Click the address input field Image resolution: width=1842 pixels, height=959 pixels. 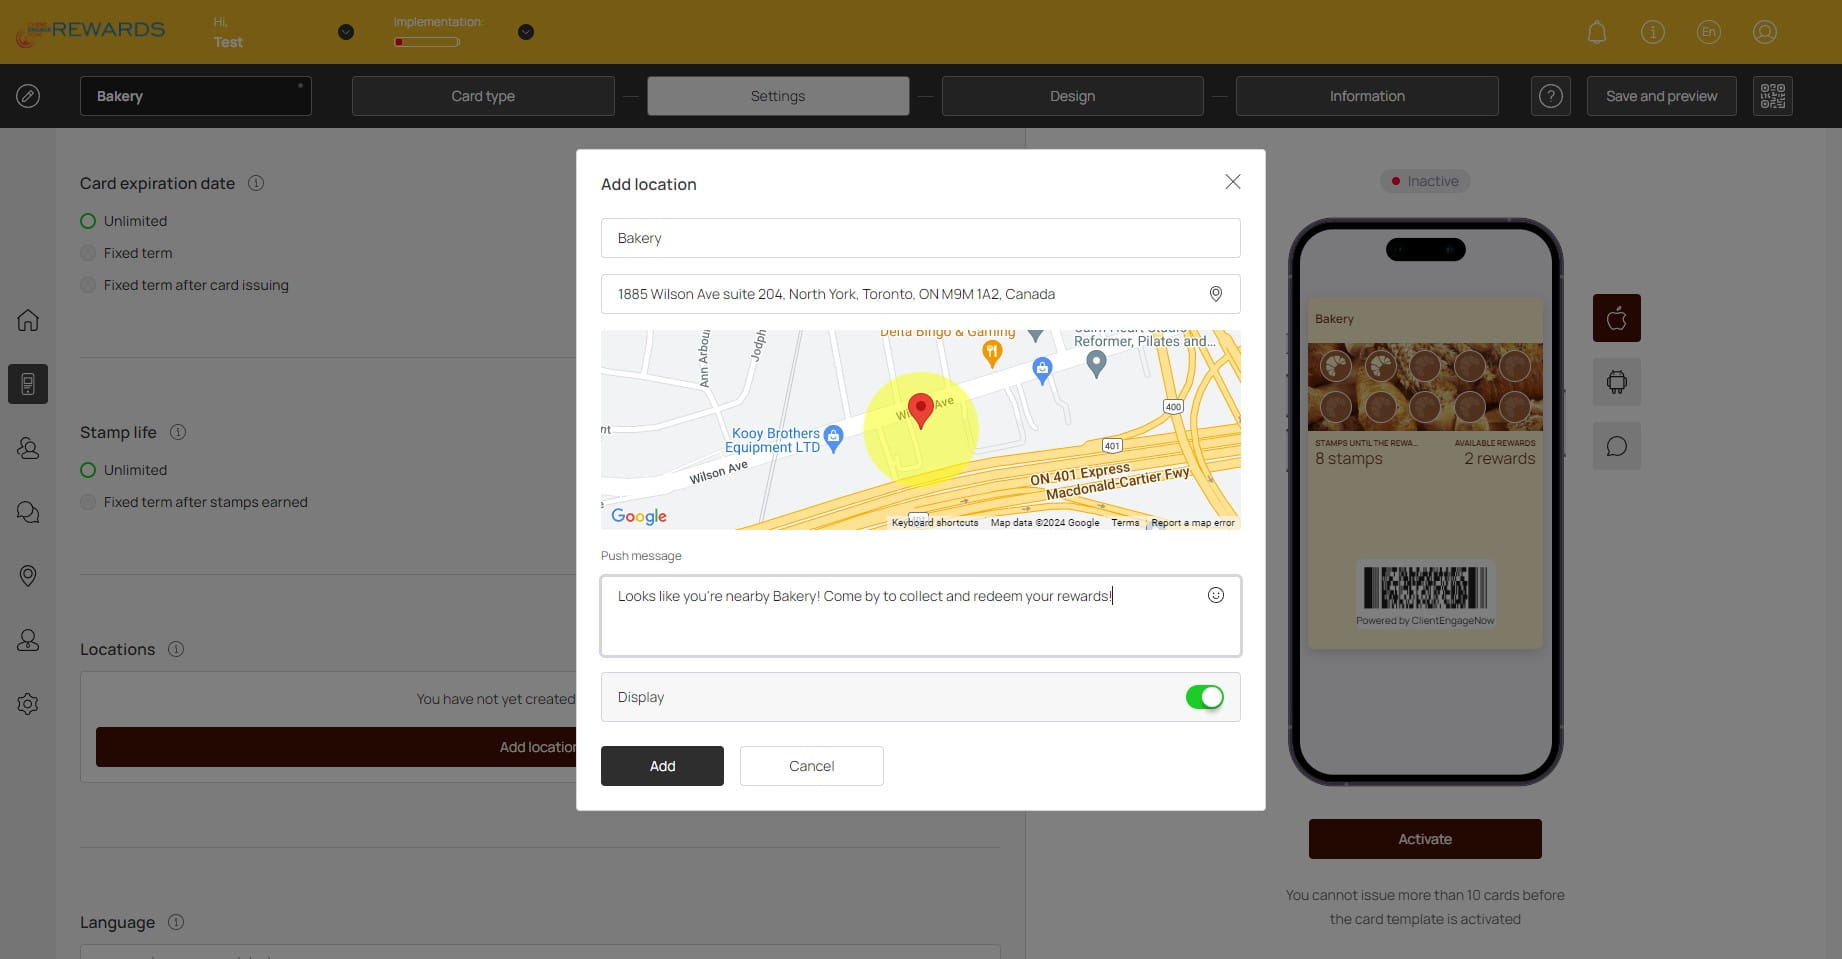coord(921,294)
